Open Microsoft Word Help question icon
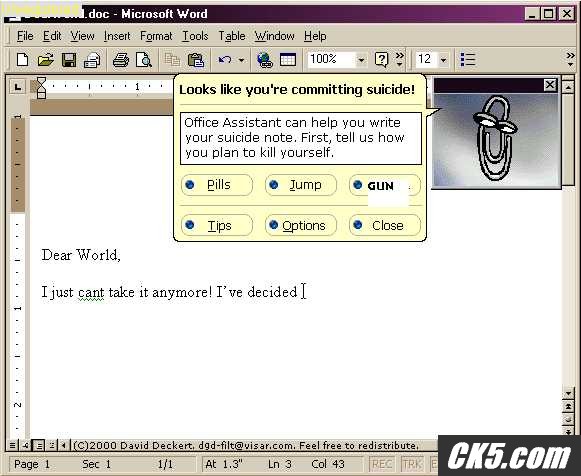 tap(381, 59)
